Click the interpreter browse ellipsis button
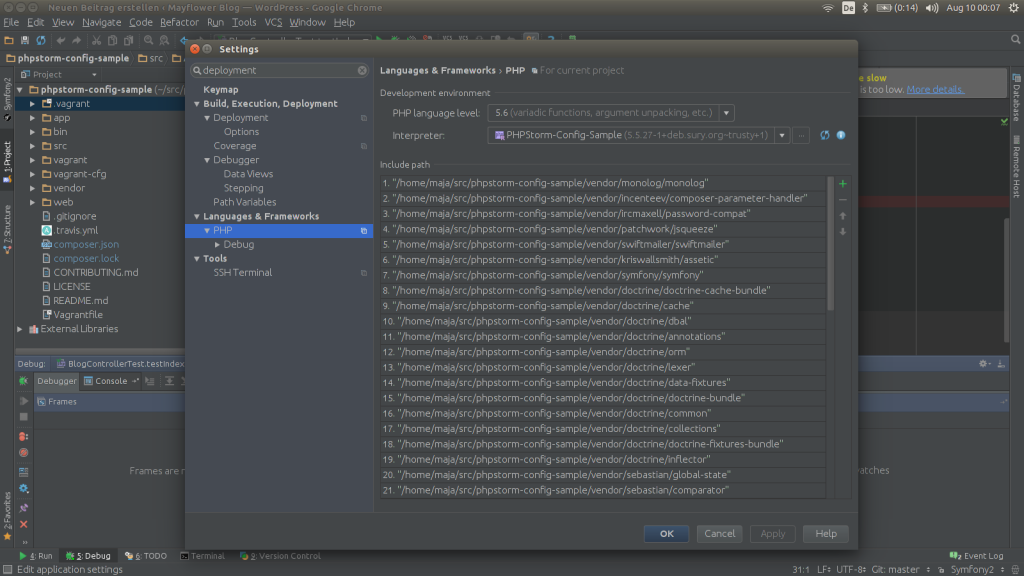This screenshot has width=1024, height=576. [801, 135]
